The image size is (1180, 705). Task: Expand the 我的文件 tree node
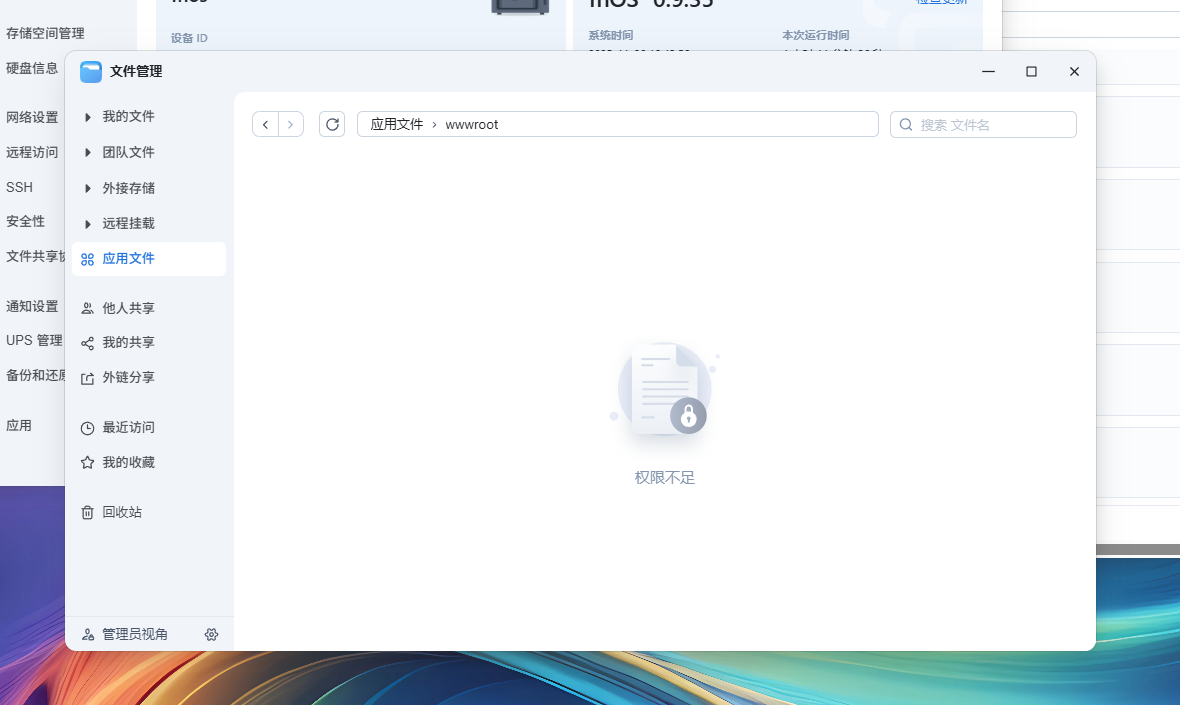[x=87, y=117]
